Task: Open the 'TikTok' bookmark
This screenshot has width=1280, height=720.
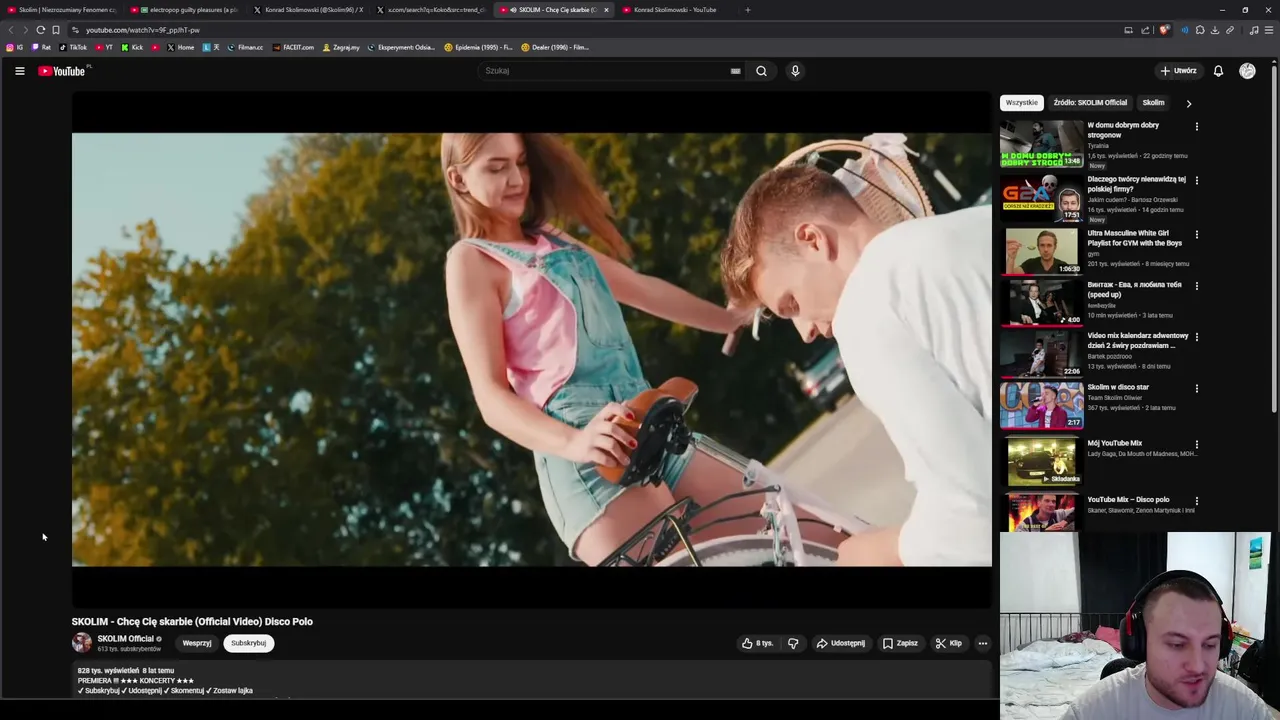Action: (73, 47)
